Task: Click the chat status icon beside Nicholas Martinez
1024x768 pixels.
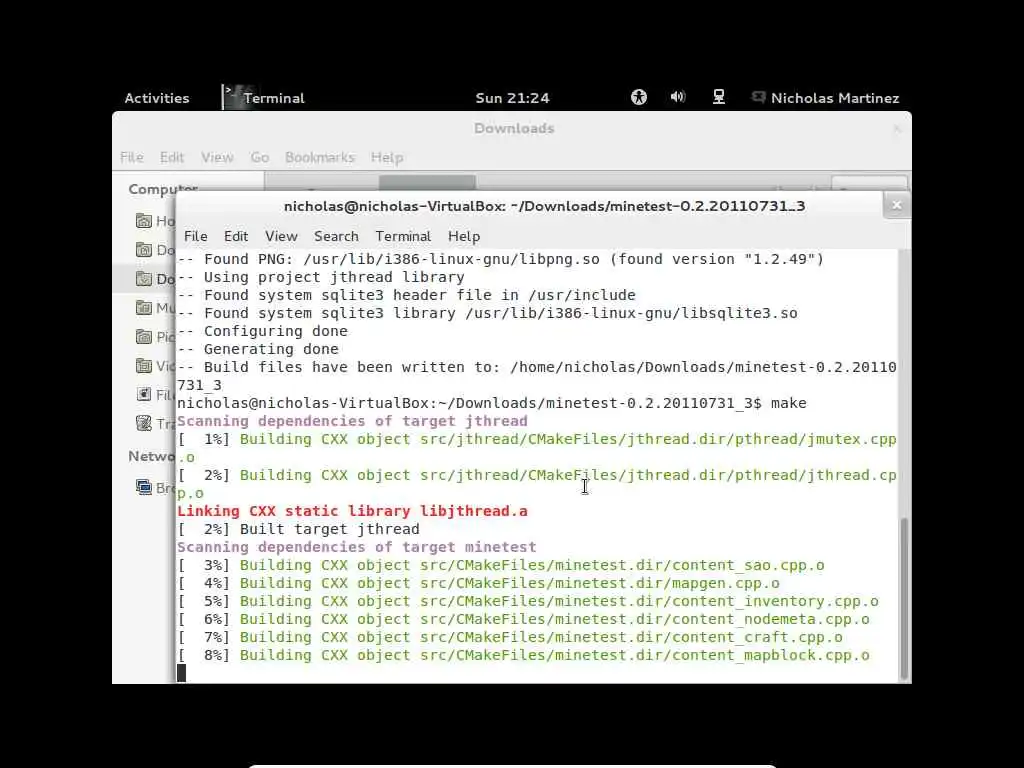Action: click(758, 97)
